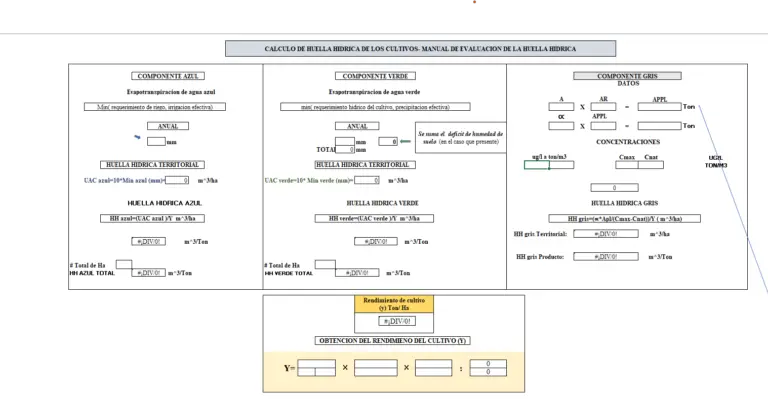Select the first Y= factor box
Screen dimensions: 768x399
316,368
